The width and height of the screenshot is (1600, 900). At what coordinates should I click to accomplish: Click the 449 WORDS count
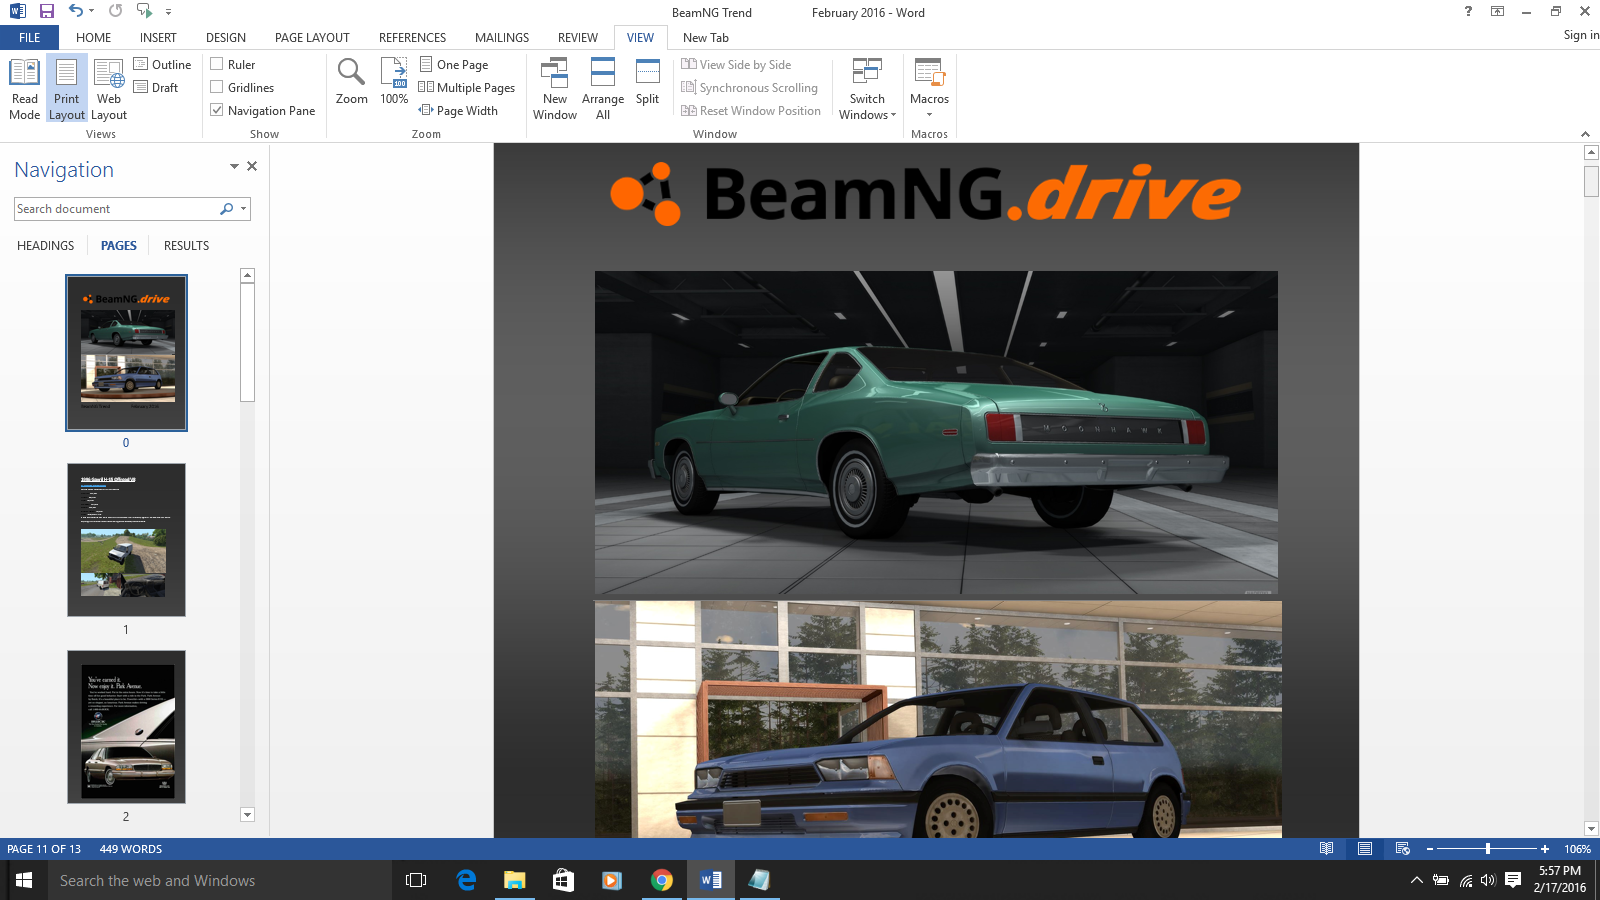pos(131,849)
